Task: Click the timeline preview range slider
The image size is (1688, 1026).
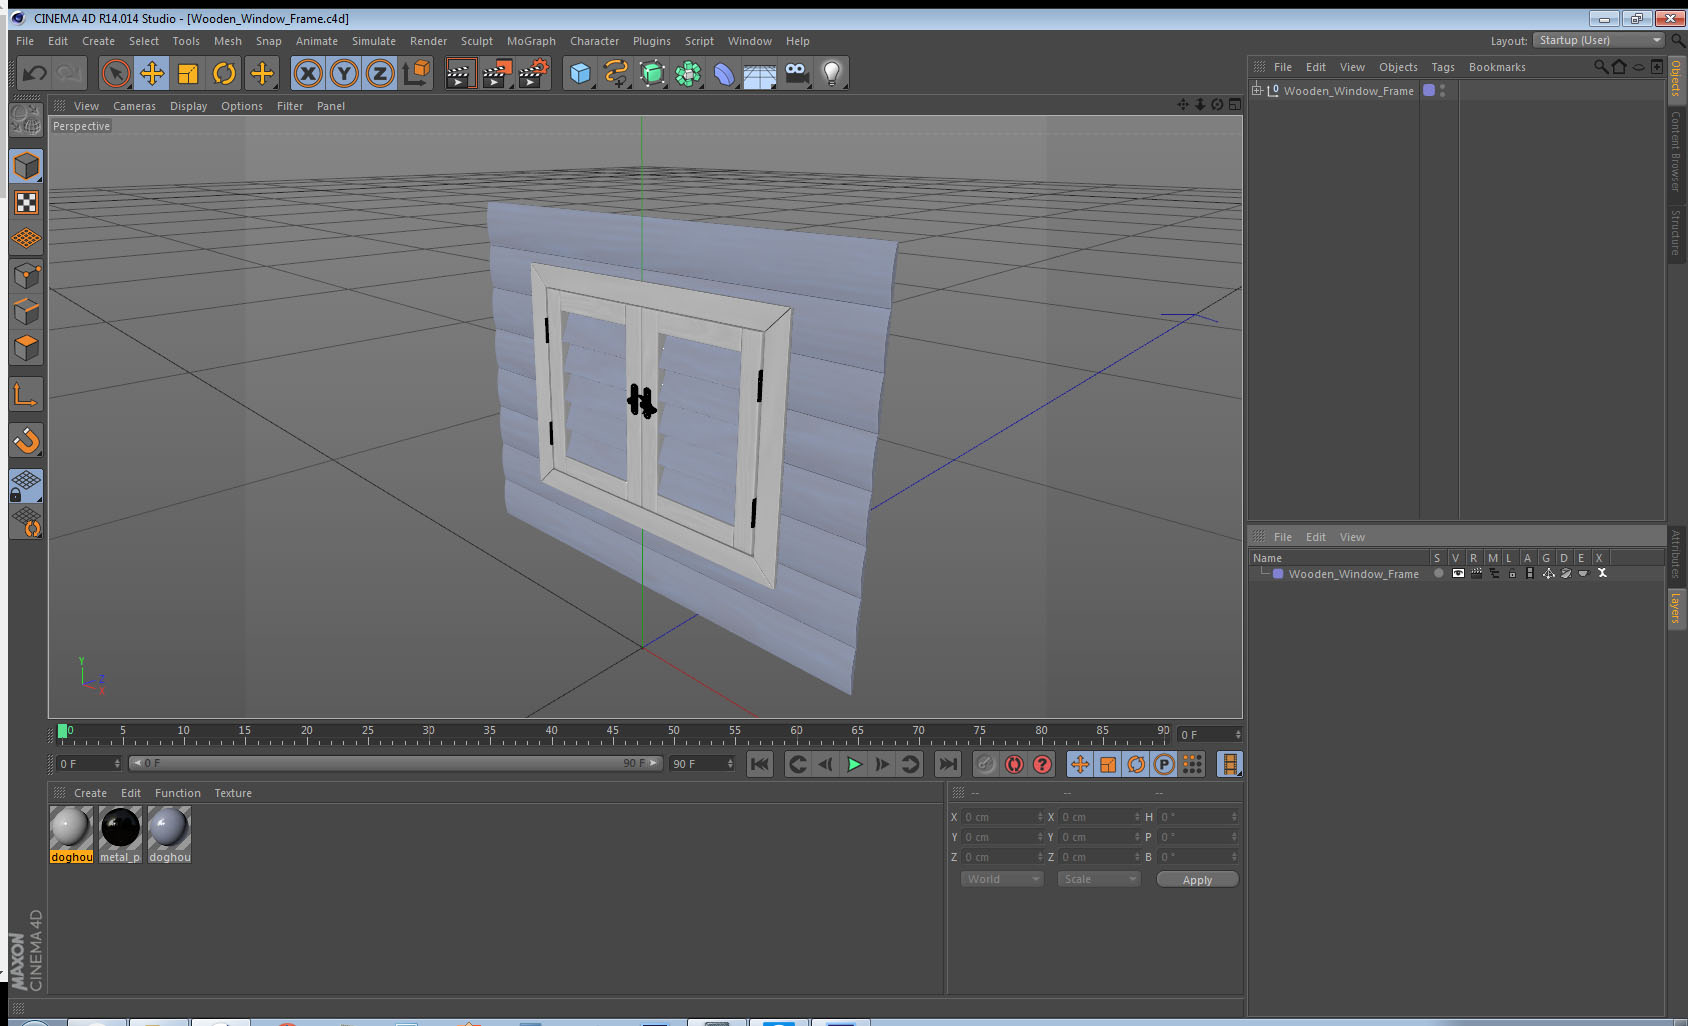Action: tap(396, 763)
